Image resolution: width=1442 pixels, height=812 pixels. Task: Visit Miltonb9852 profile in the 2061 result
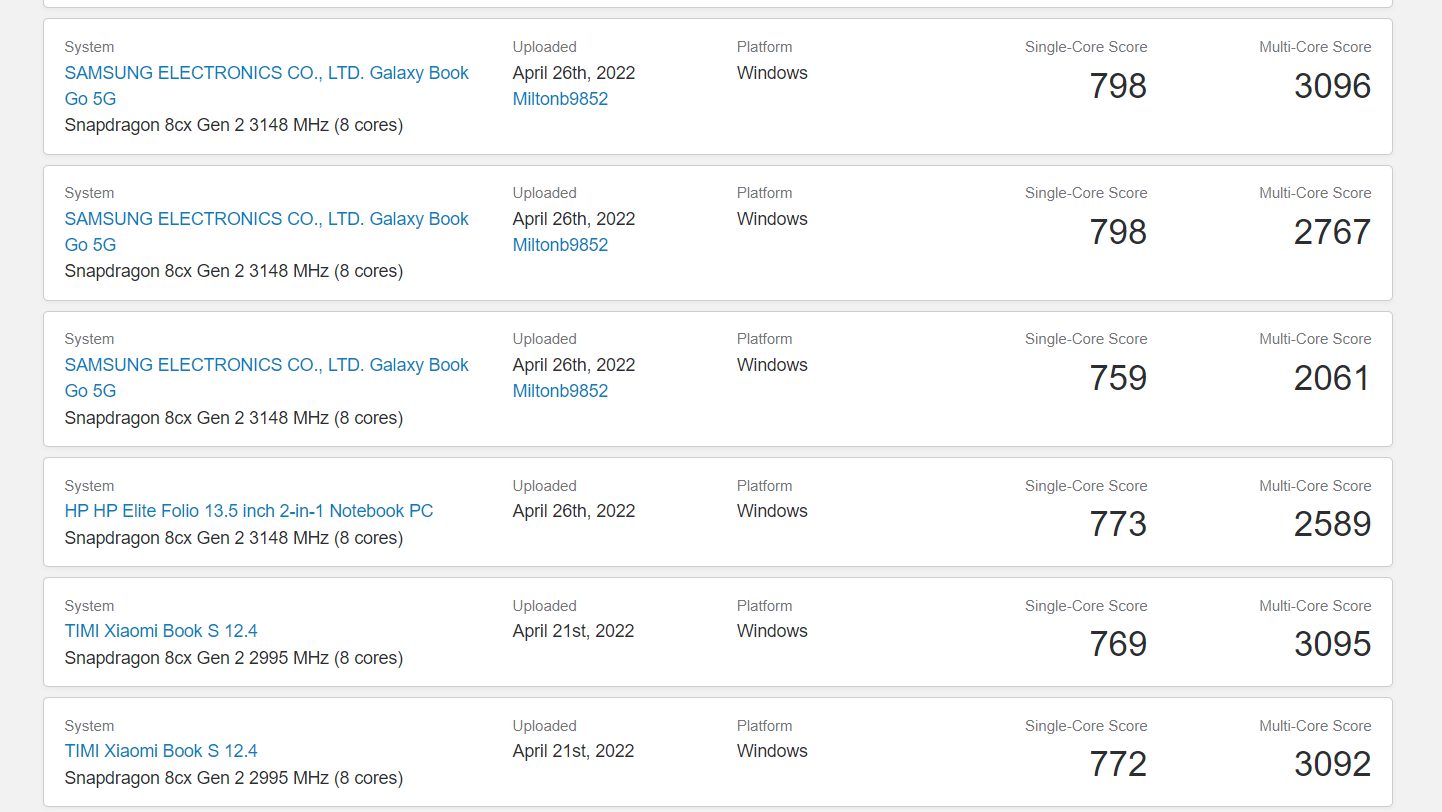pos(560,391)
